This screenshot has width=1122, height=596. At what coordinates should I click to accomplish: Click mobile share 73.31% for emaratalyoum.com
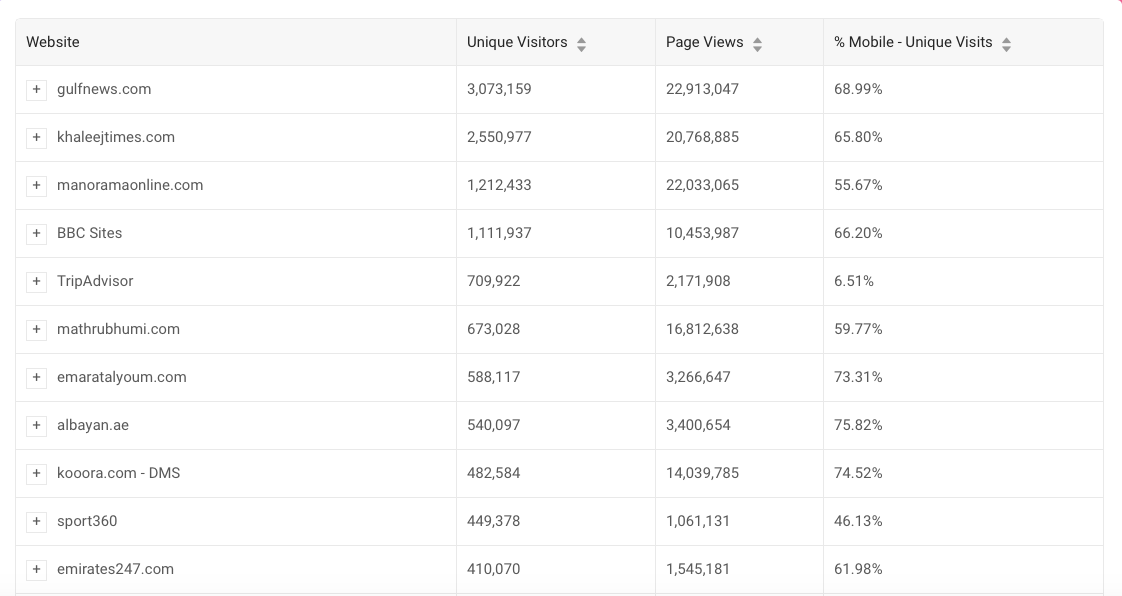(x=859, y=377)
